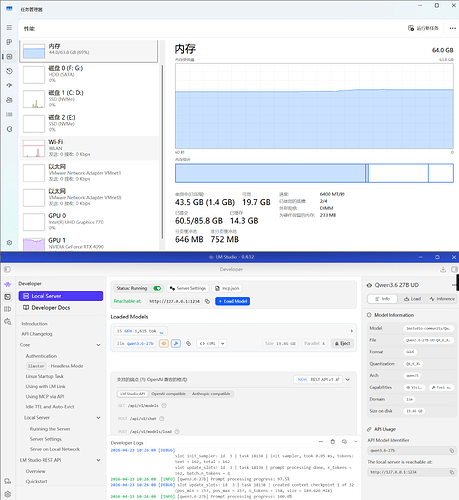
Task: Open the Developer view icon in LM Studio sidebar
Action: (8, 297)
